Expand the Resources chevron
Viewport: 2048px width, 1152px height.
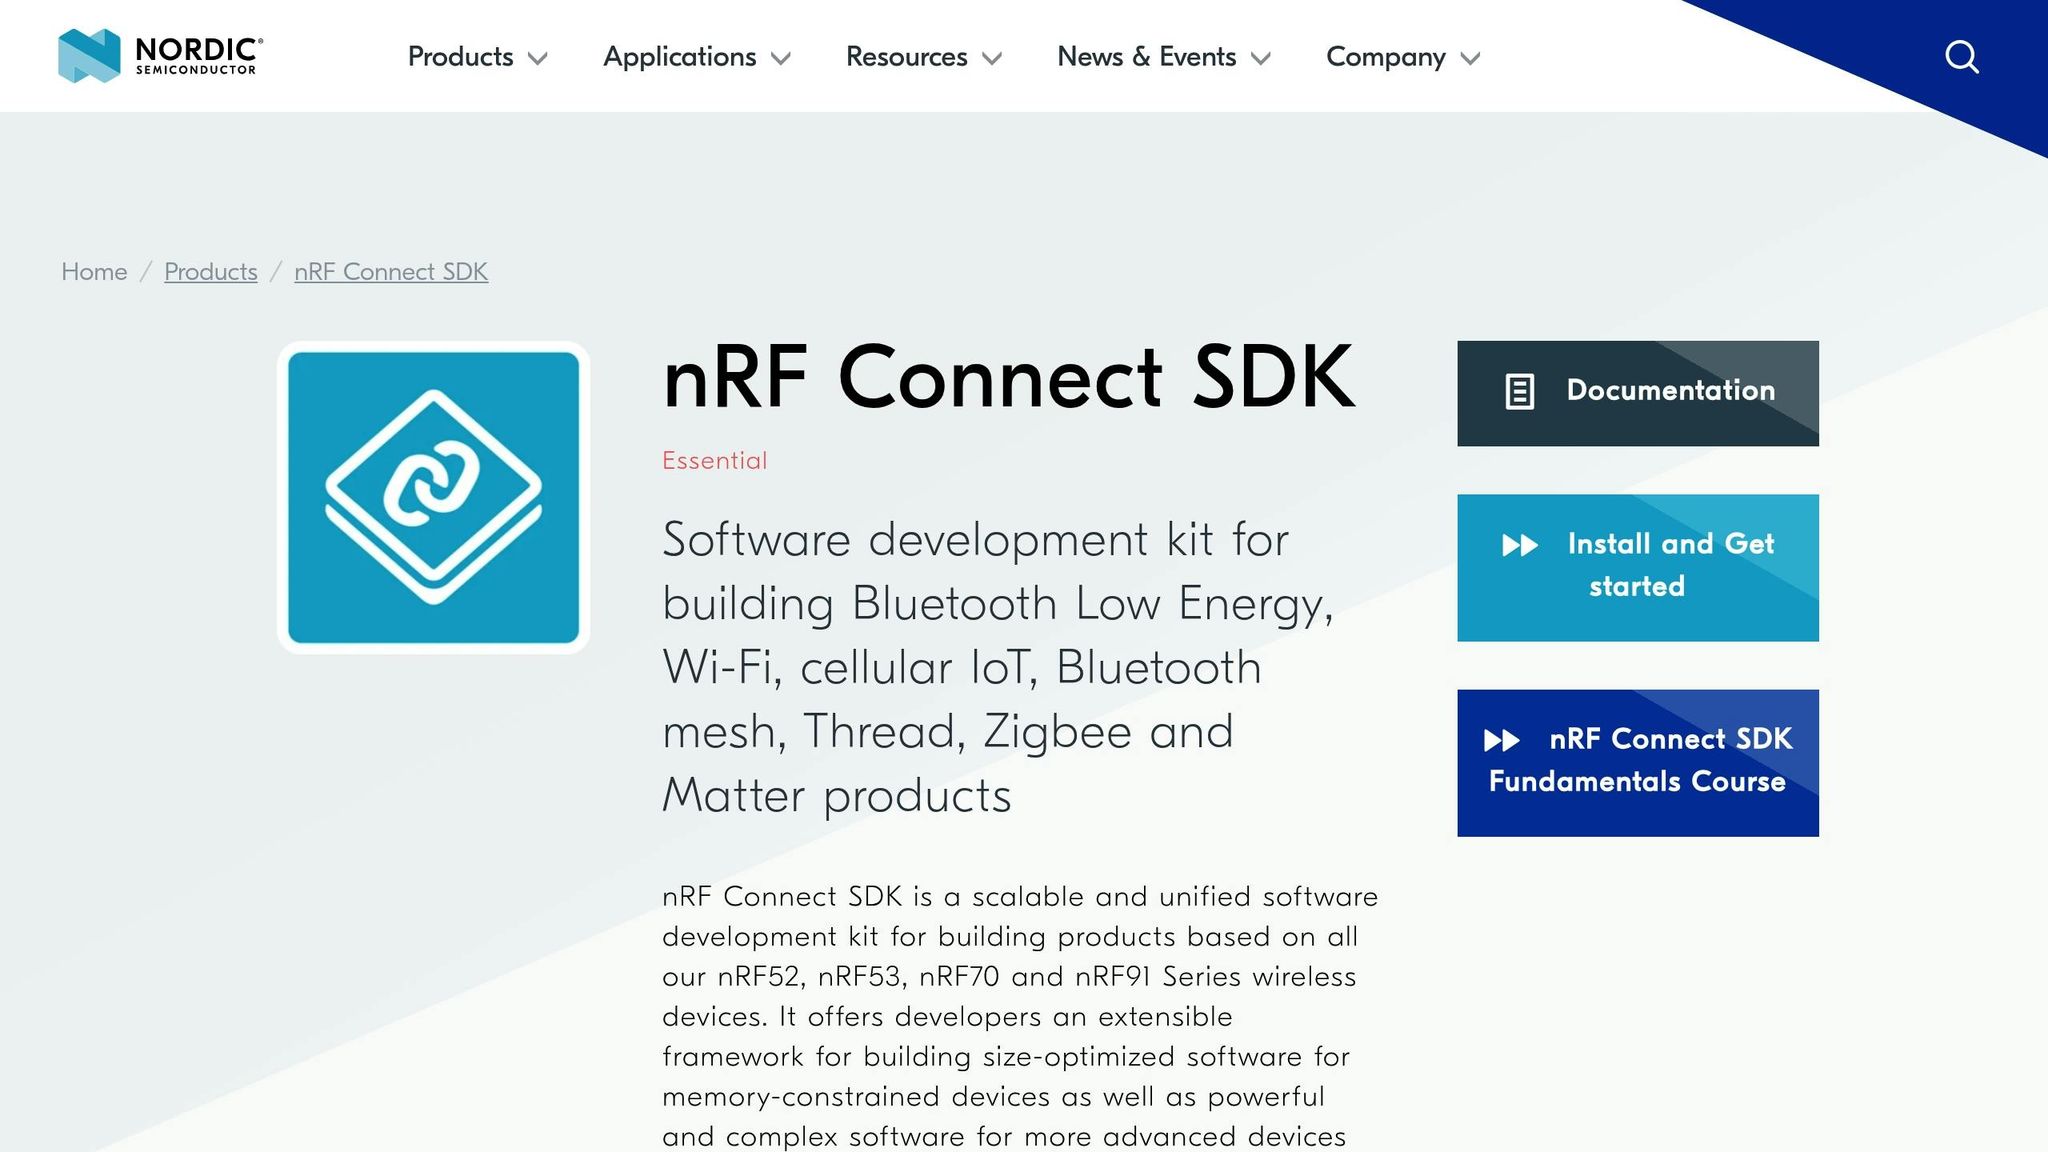click(x=992, y=59)
